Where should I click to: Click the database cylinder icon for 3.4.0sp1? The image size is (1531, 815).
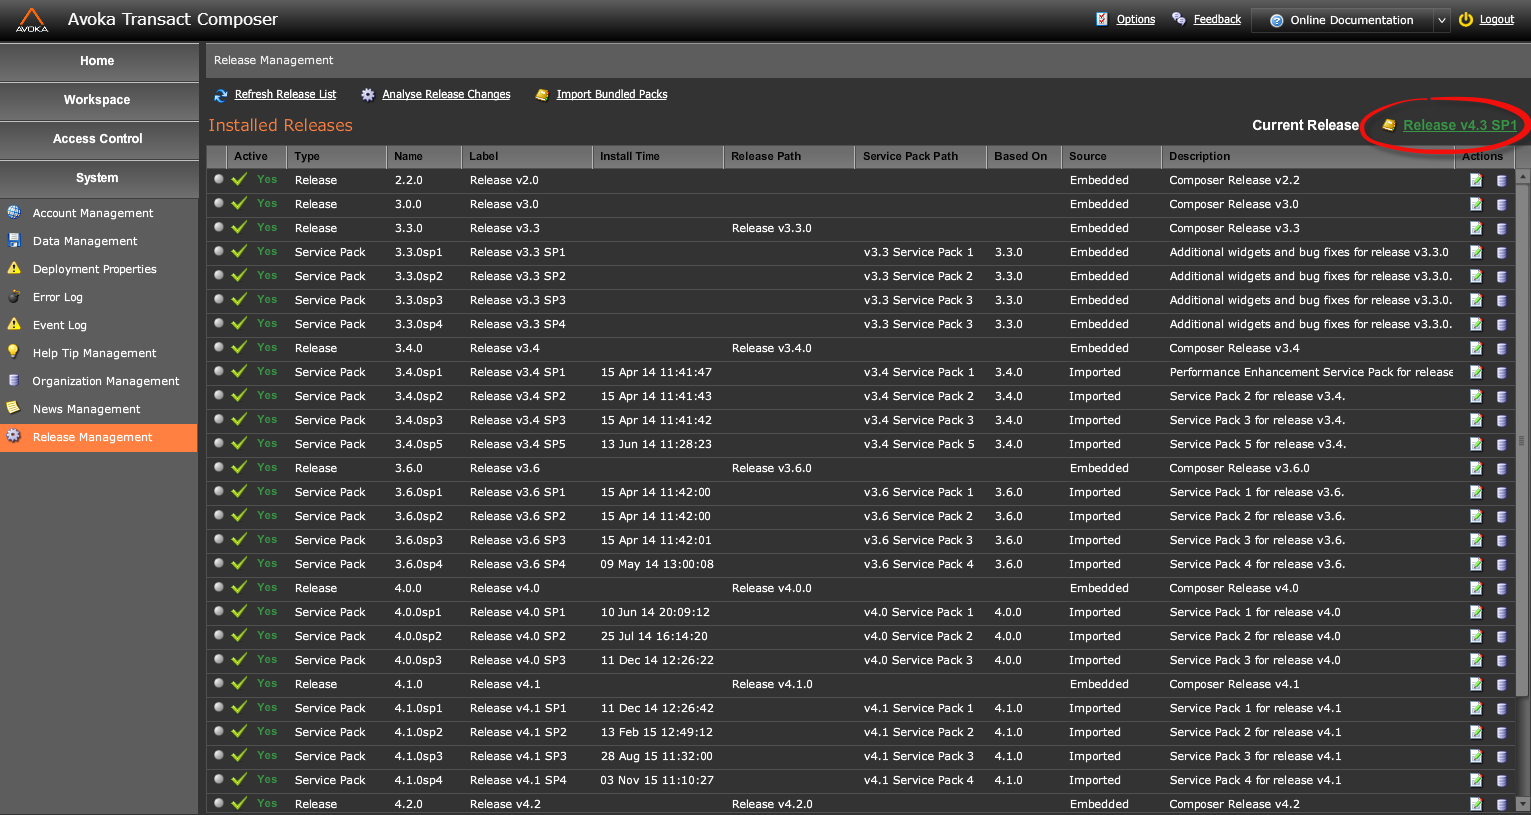click(1501, 373)
